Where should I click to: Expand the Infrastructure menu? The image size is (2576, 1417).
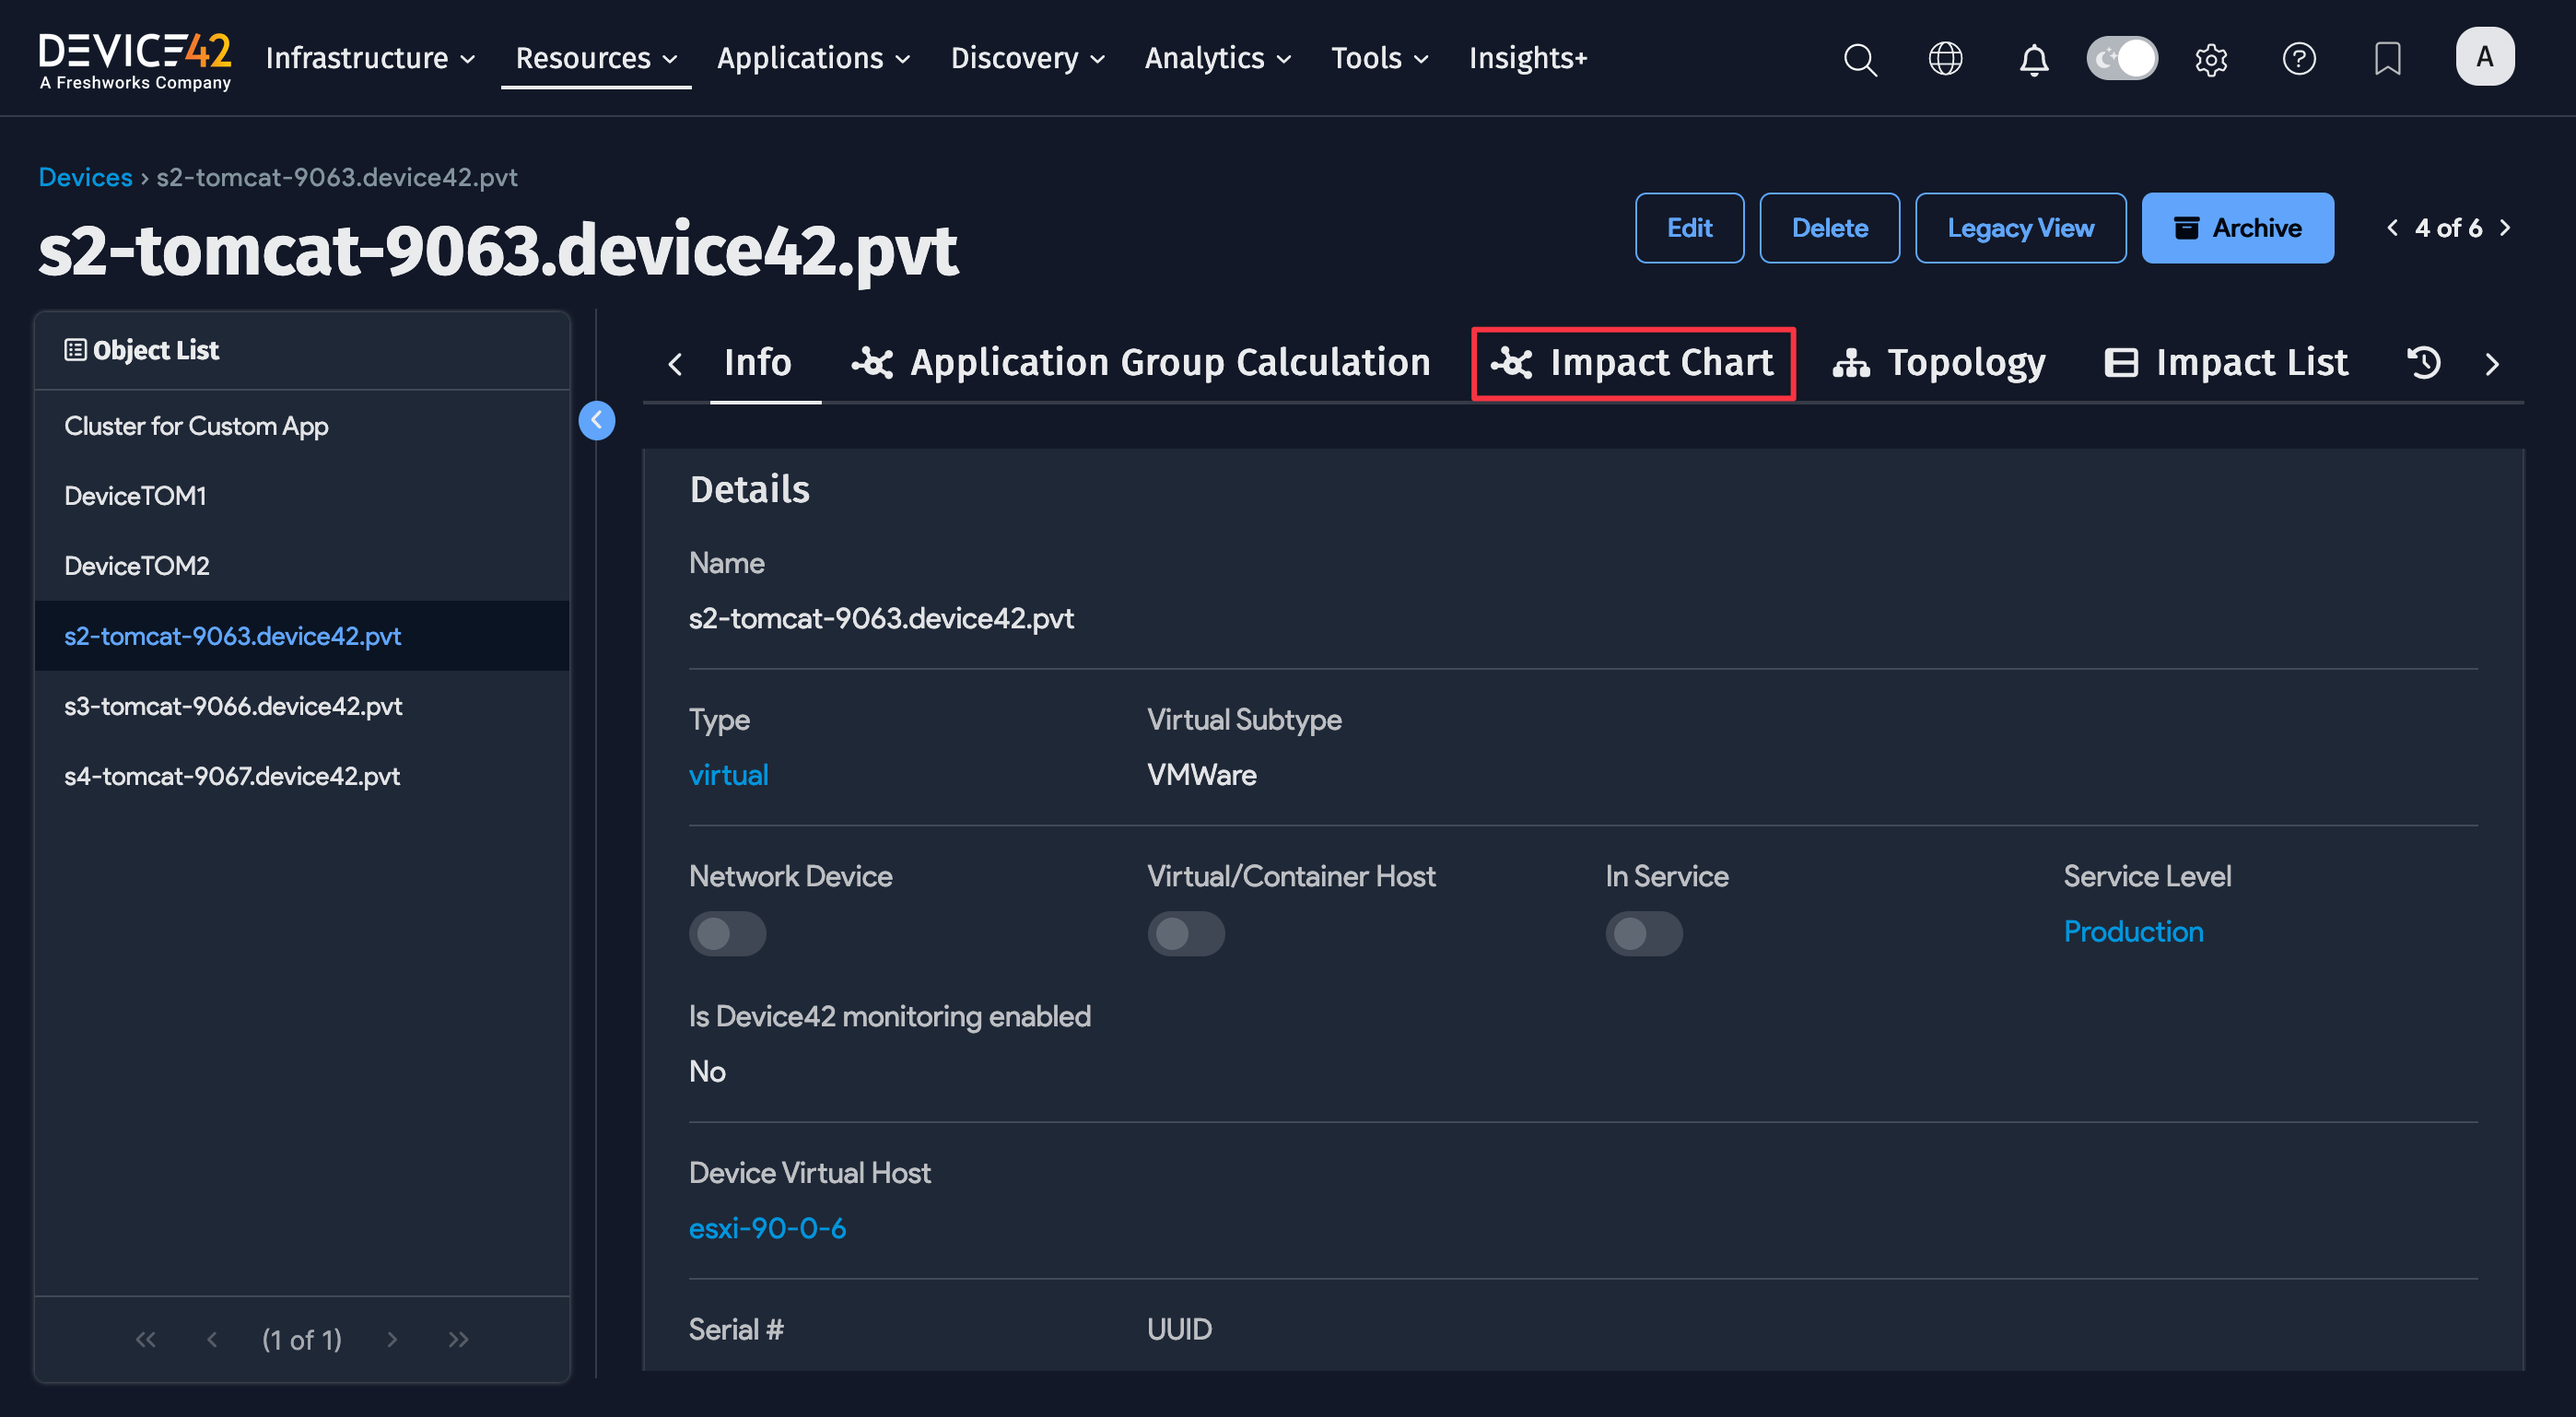(369, 58)
